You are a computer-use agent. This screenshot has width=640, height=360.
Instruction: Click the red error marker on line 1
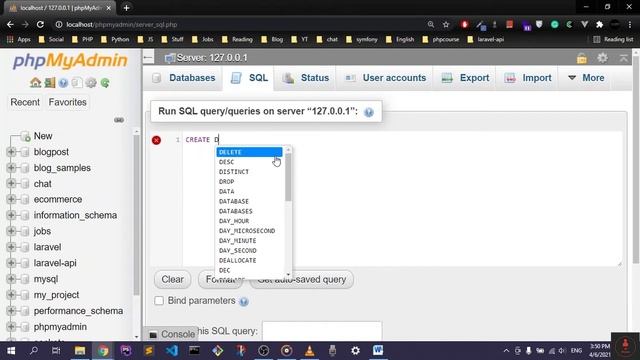pyautogui.click(x=156, y=140)
